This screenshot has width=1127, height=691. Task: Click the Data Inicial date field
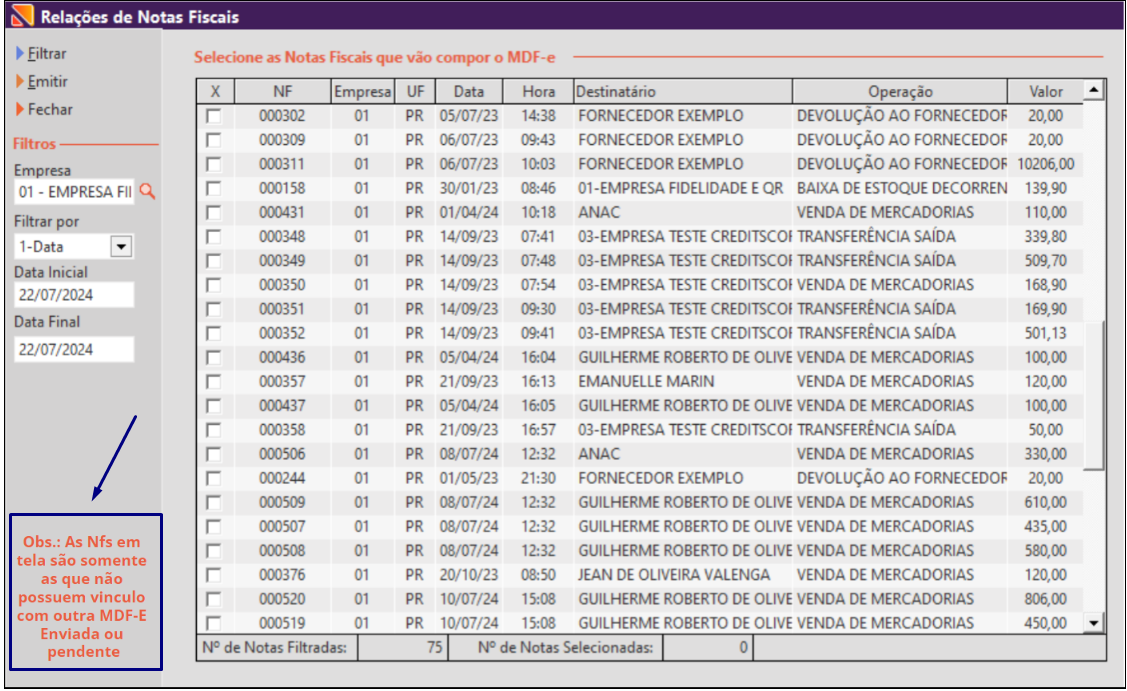pos(74,295)
